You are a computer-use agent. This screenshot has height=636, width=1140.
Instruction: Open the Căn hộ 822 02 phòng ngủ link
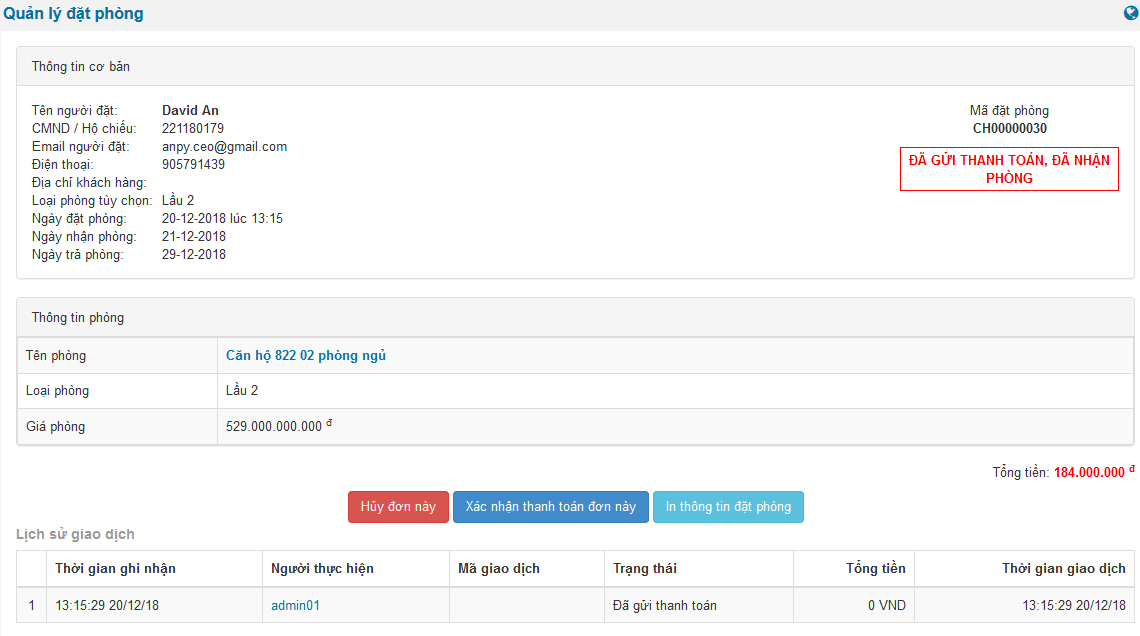point(306,356)
